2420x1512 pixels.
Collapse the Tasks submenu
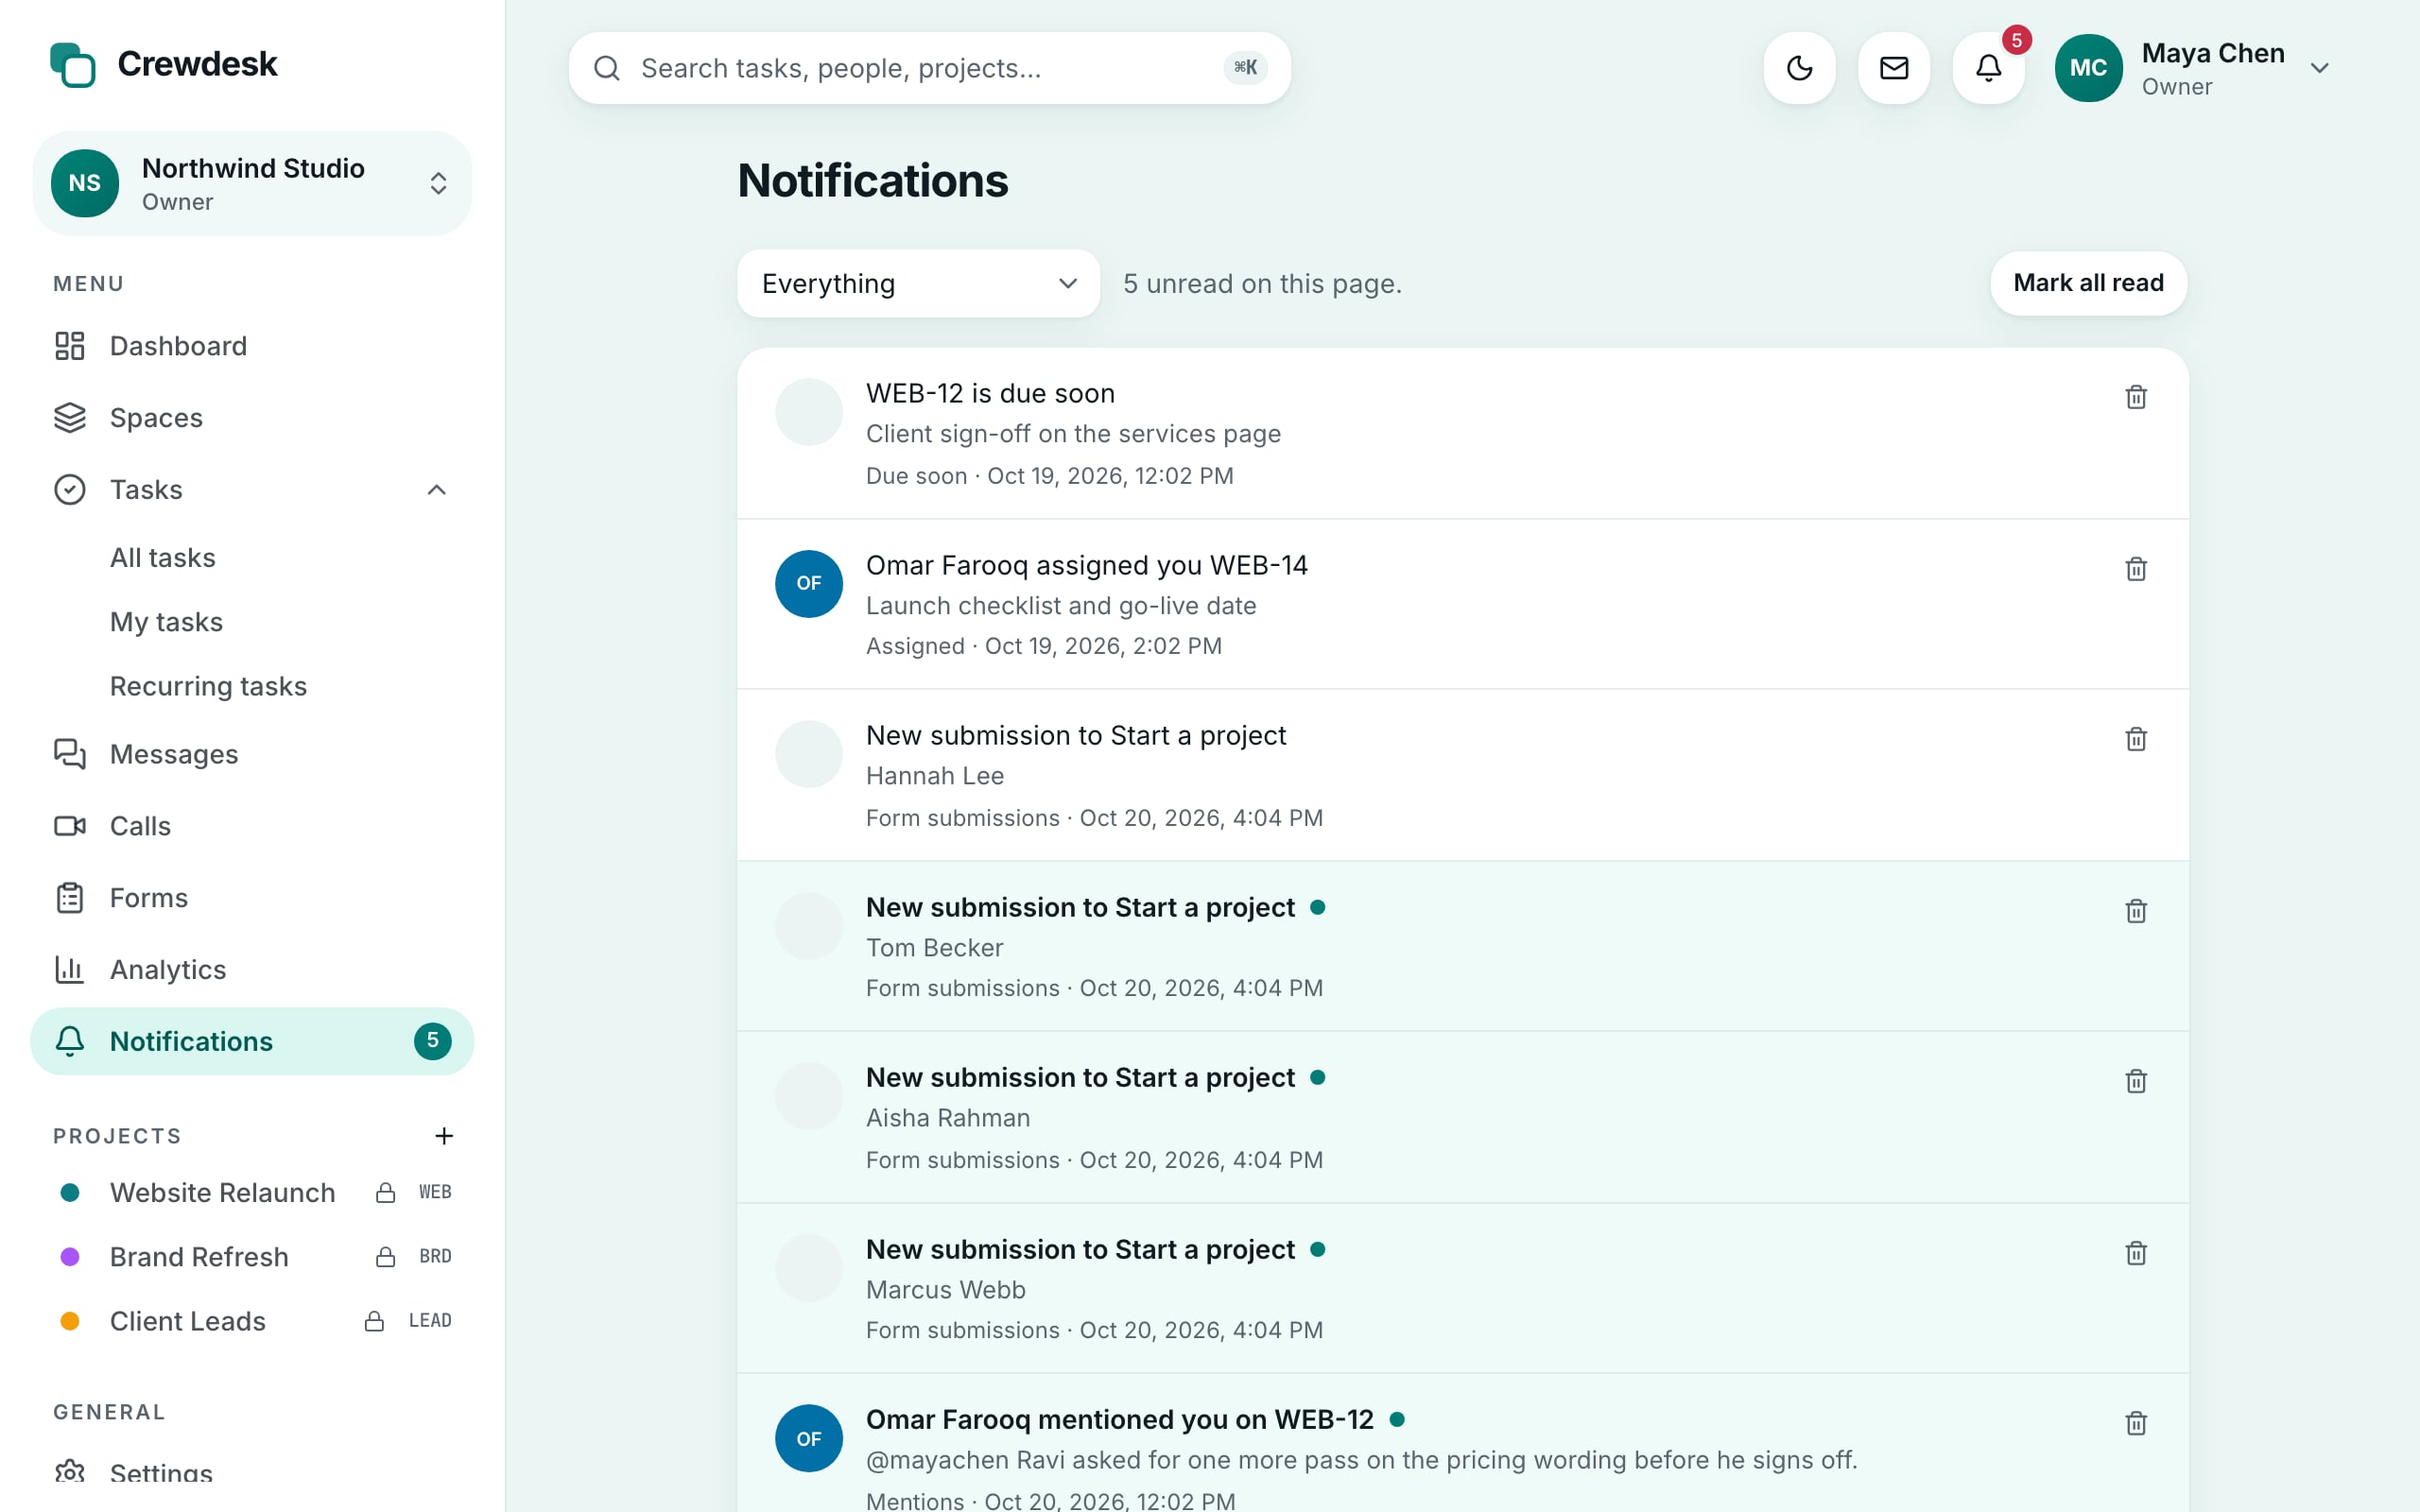[x=437, y=490]
